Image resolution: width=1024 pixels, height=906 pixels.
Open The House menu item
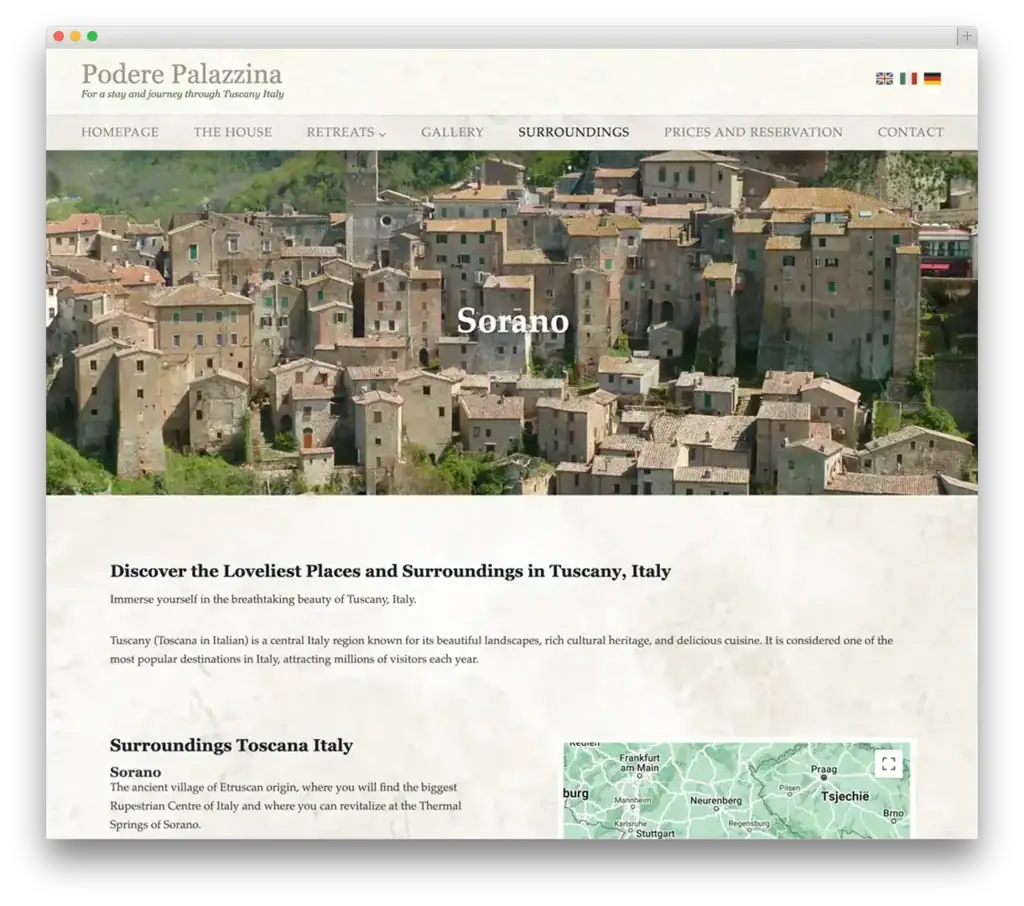click(x=232, y=132)
